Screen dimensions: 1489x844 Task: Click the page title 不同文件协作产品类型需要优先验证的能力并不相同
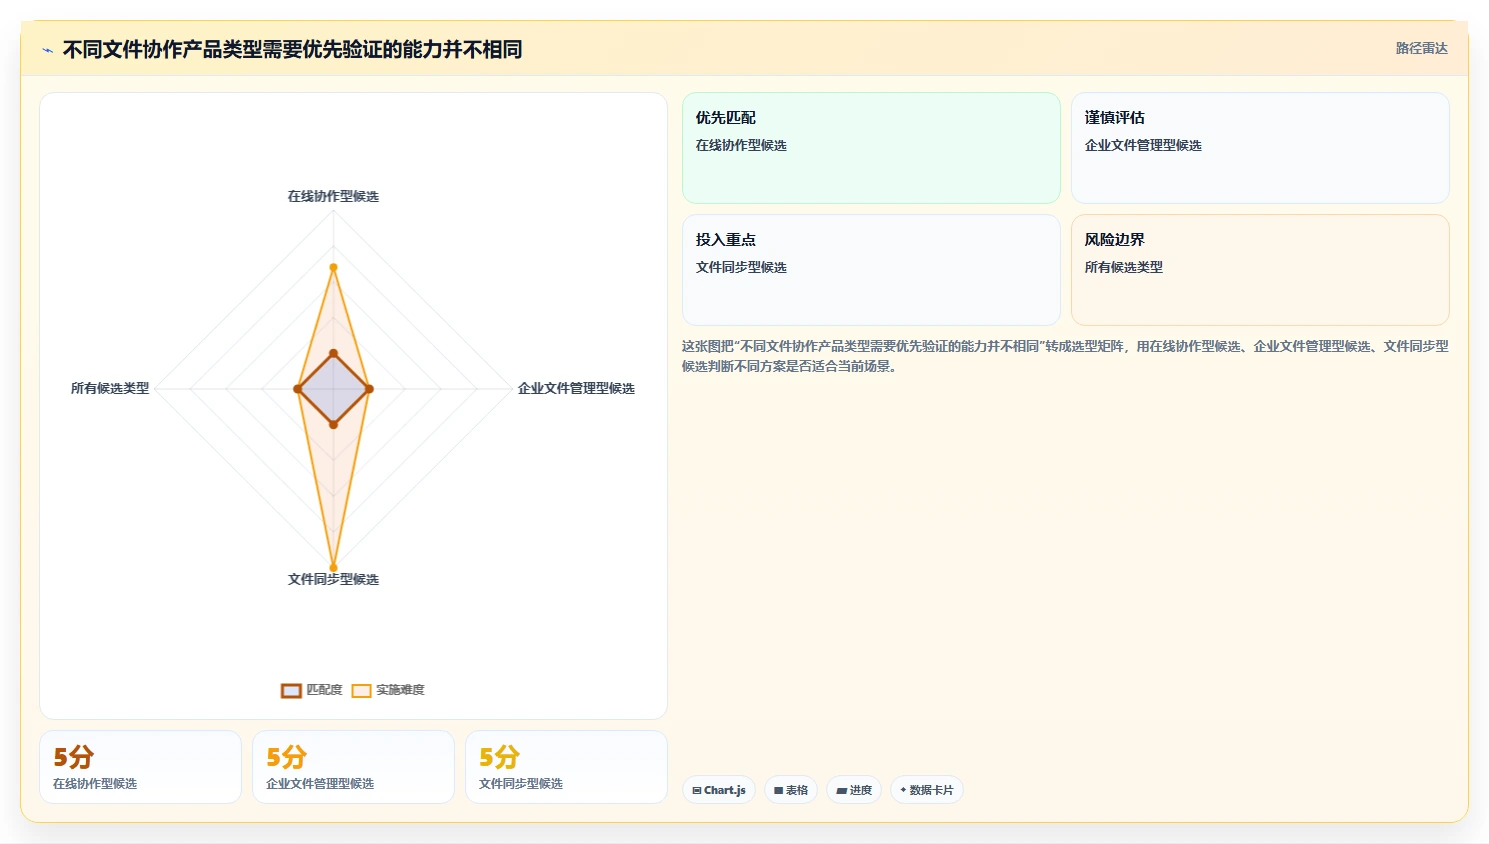point(292,49)
